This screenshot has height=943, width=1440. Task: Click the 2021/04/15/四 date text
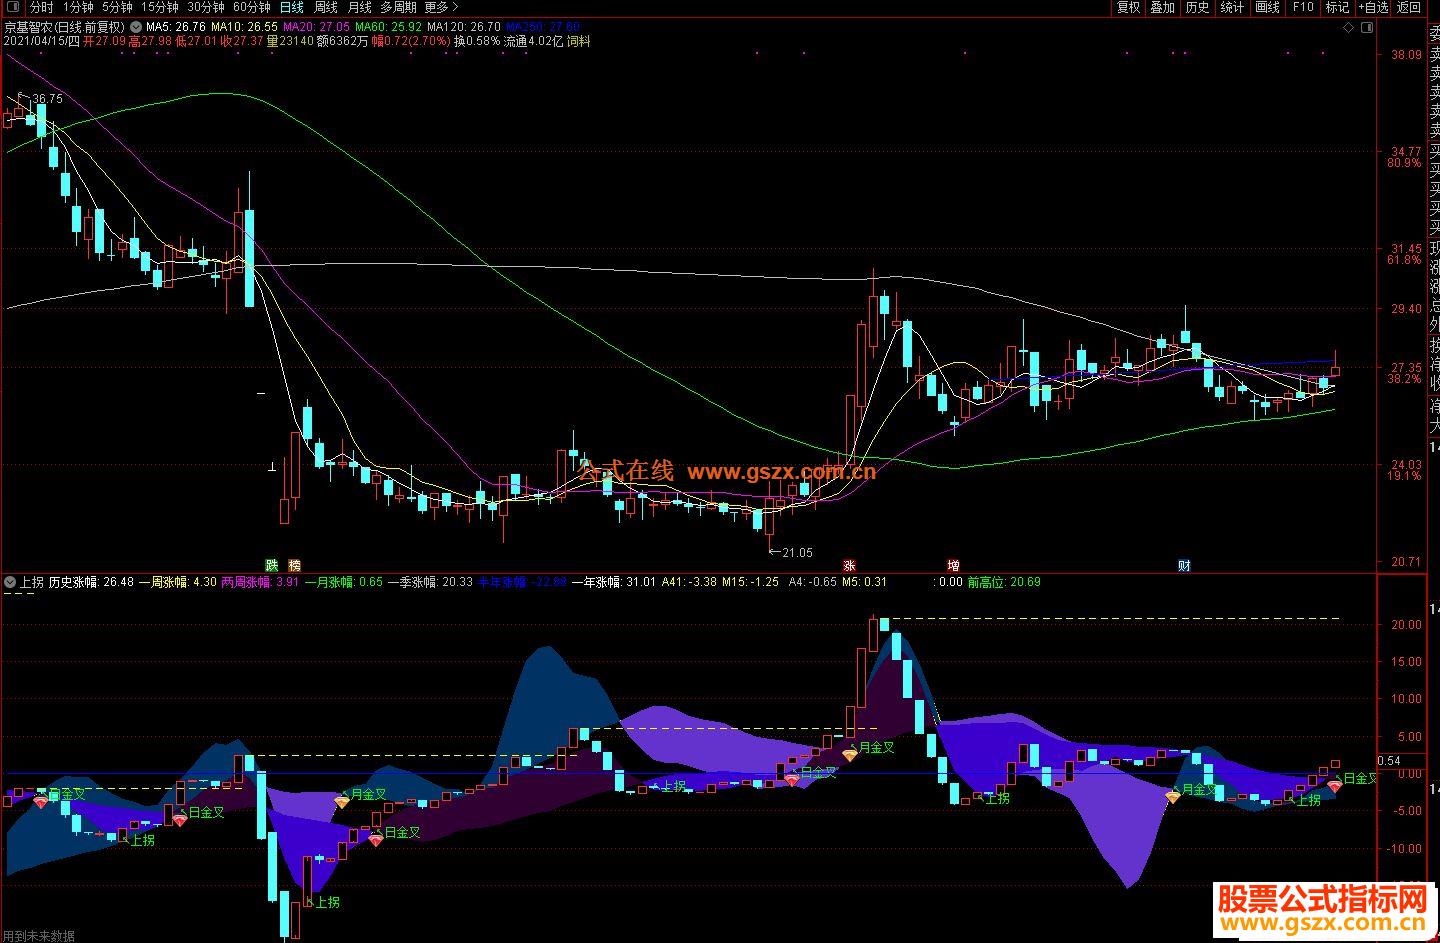point(41,42)
